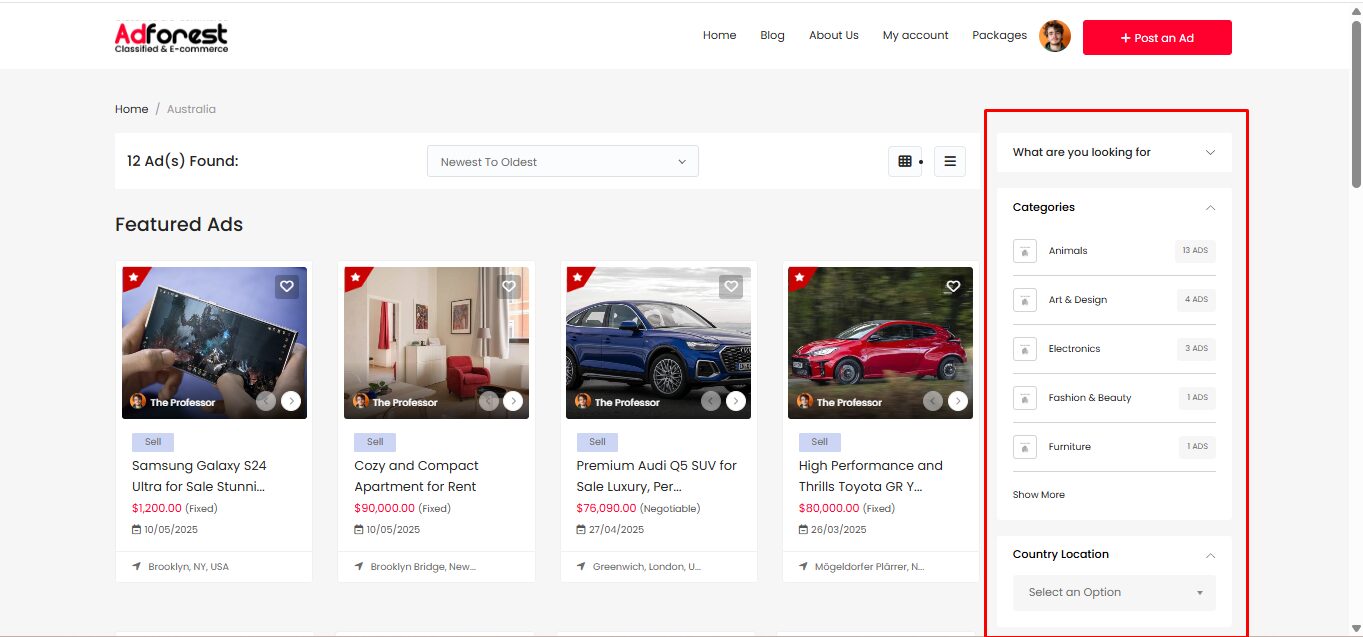Click the Post an Ad button
Image resolution: width=1363 pixels, height=637 pixels.
(1156, 38)
